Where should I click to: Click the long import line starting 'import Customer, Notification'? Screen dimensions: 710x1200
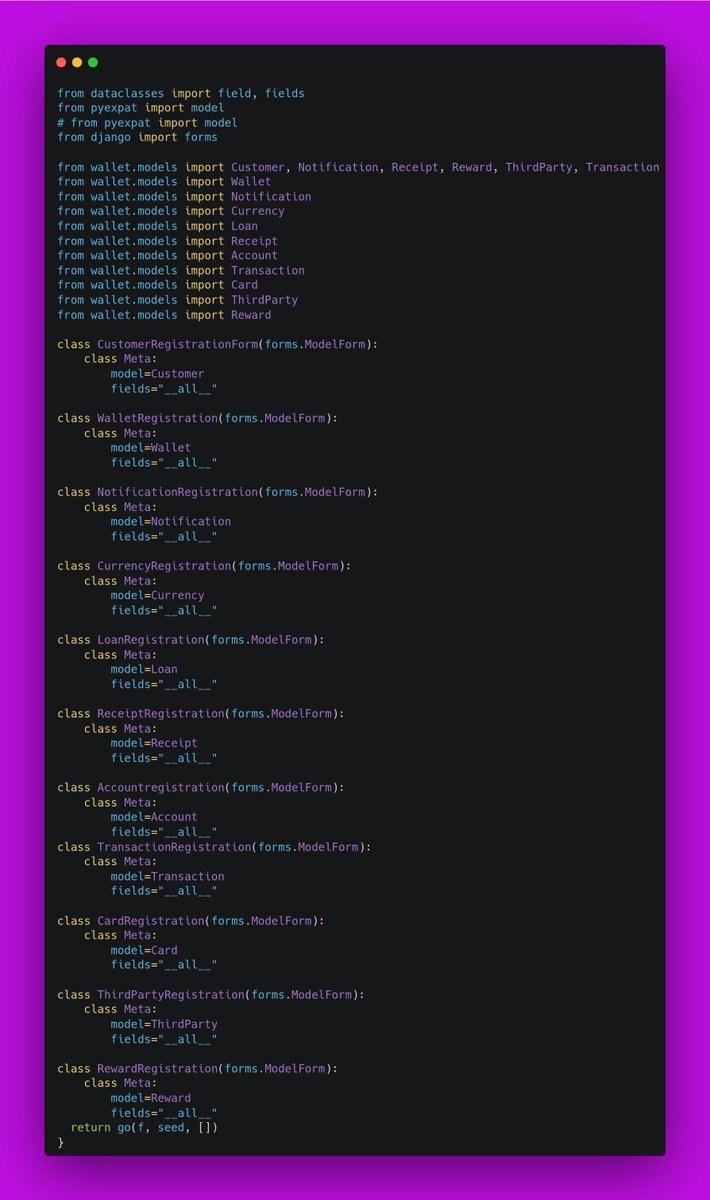coord(358,167)
